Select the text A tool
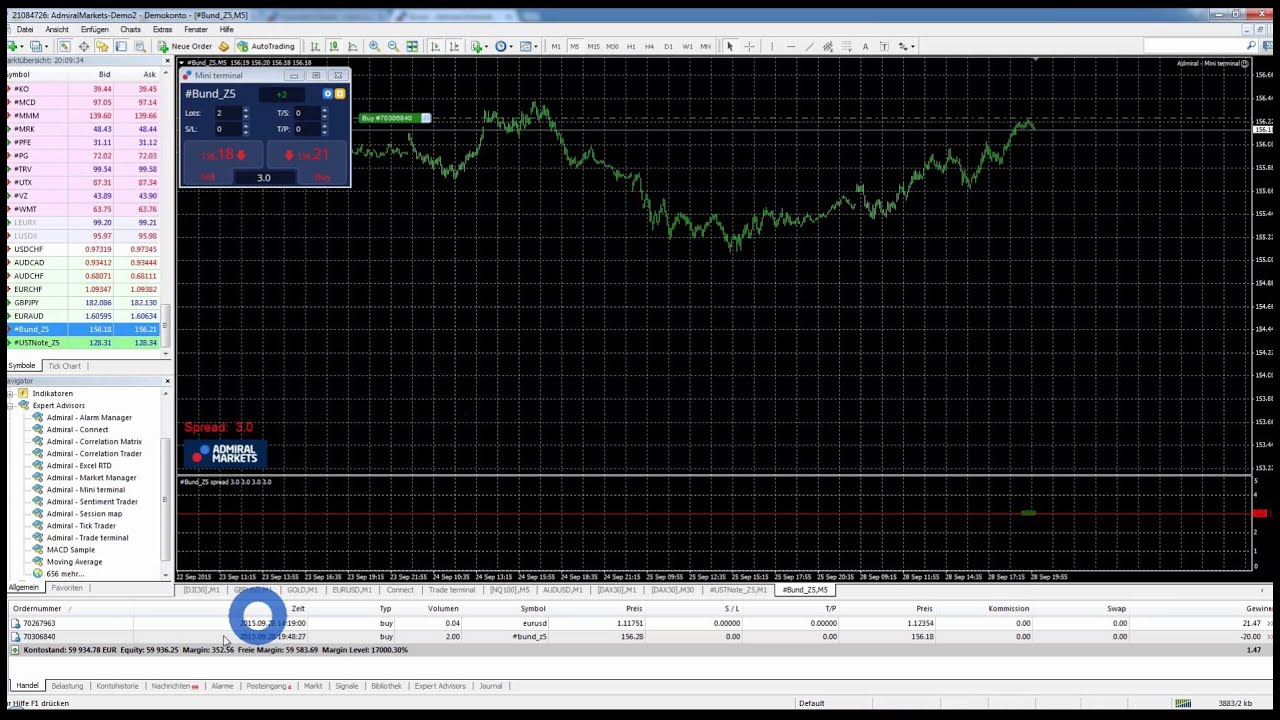Viewport: 1280px width, 720px height. [865, 46]
